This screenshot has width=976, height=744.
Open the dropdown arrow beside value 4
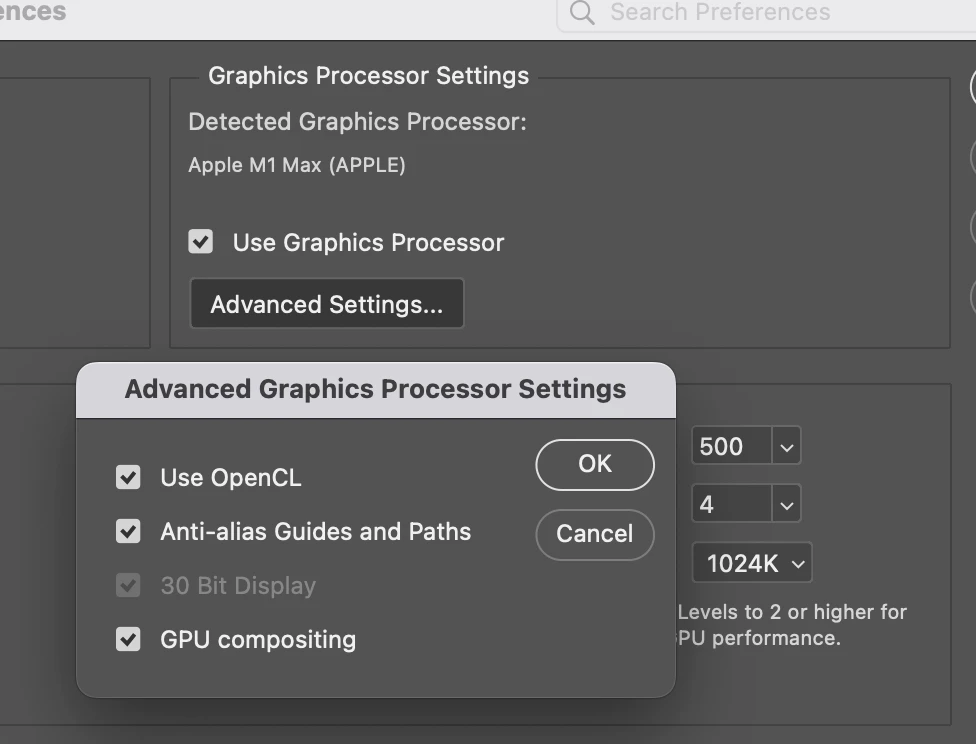(x=787, y=504)
